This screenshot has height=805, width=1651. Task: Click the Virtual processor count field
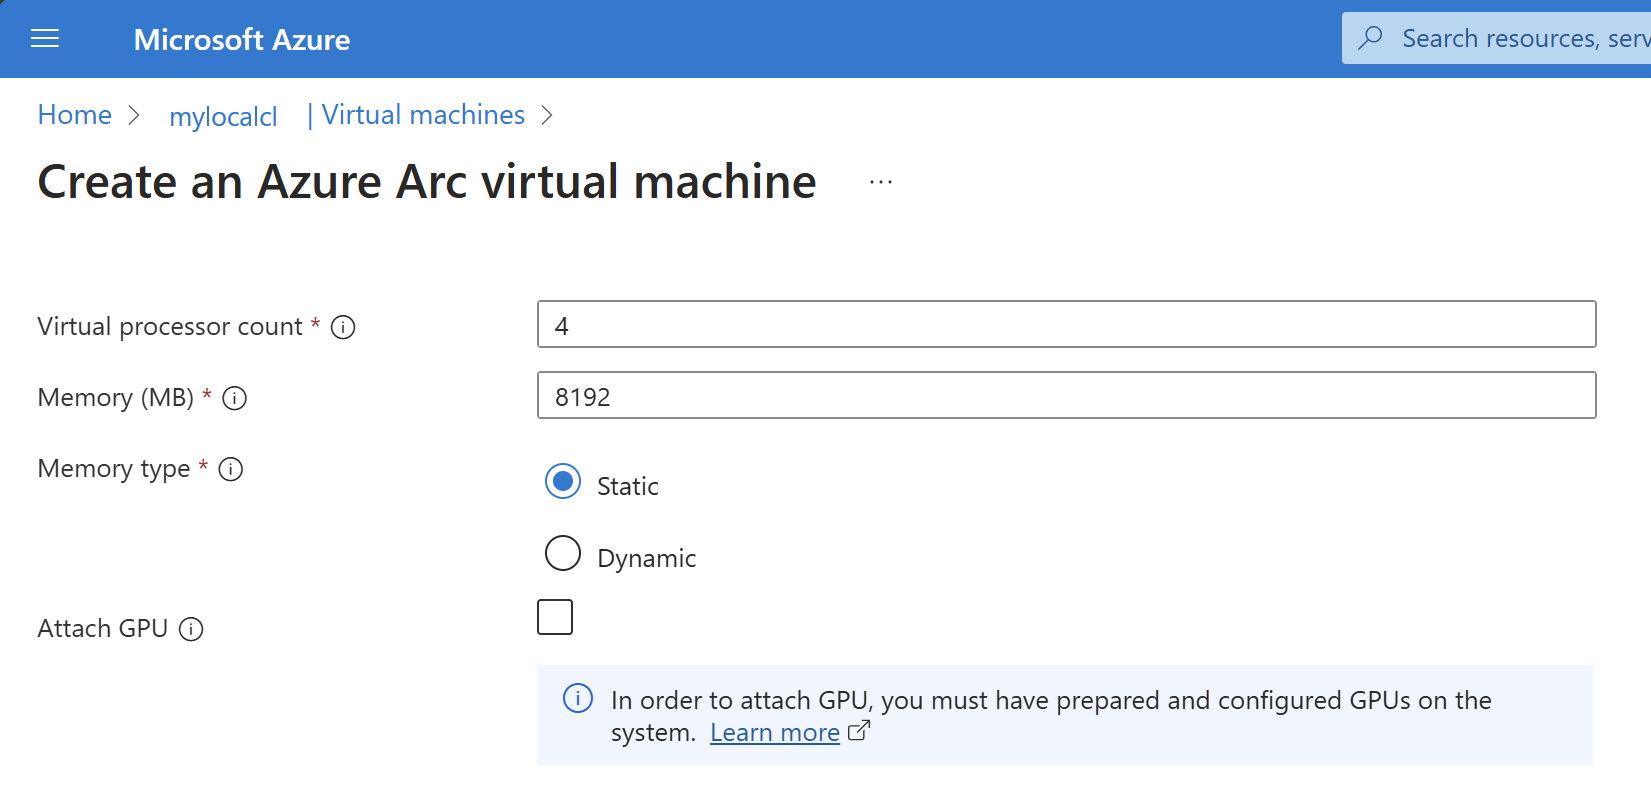click(x=1066, y=325)
